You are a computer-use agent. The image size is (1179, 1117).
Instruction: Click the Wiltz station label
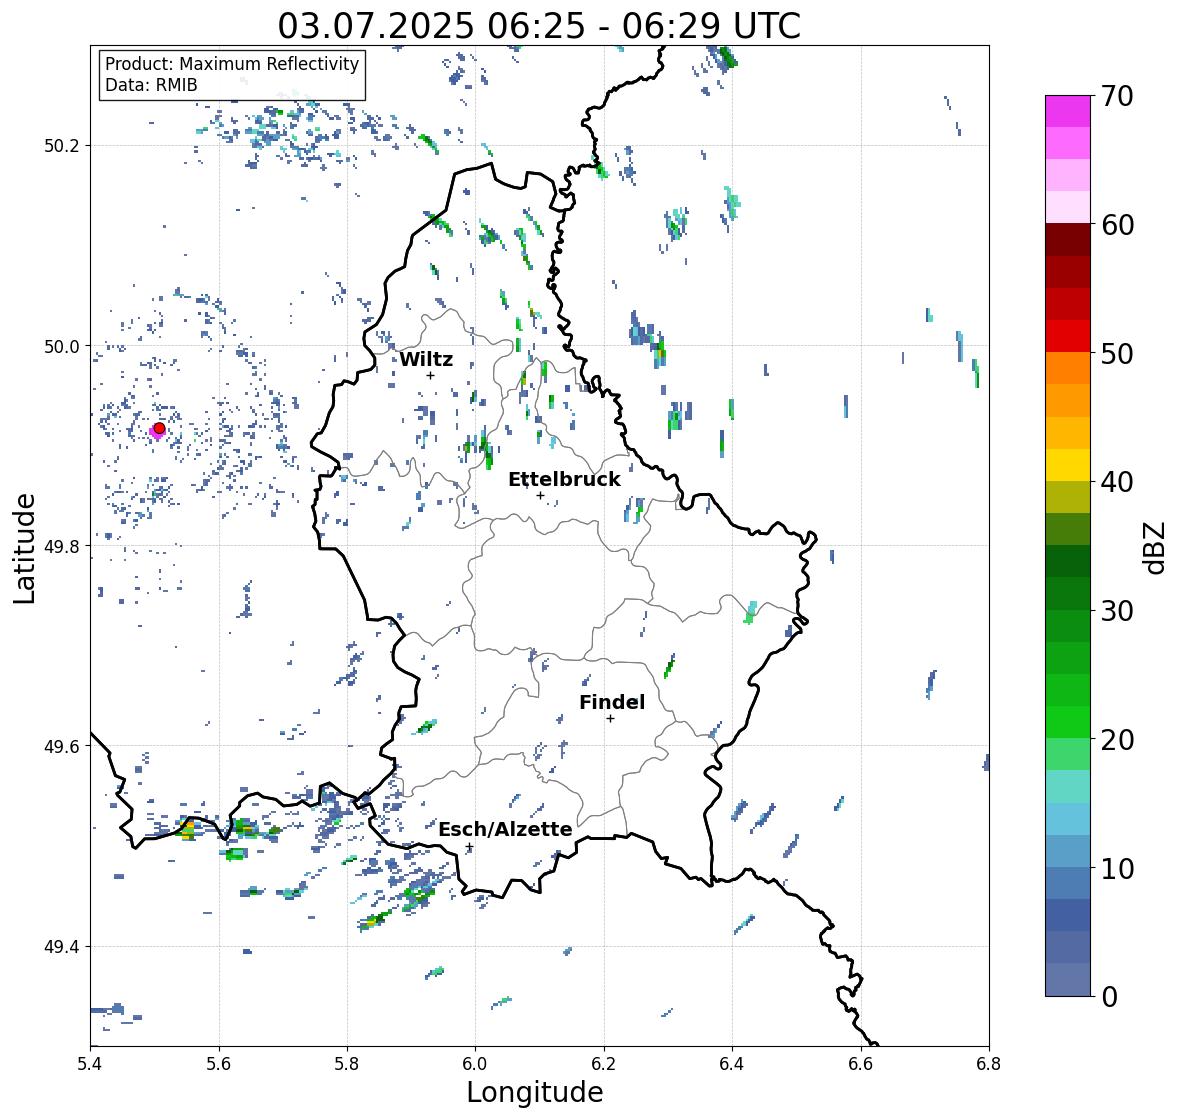click(x=426, y=359)
